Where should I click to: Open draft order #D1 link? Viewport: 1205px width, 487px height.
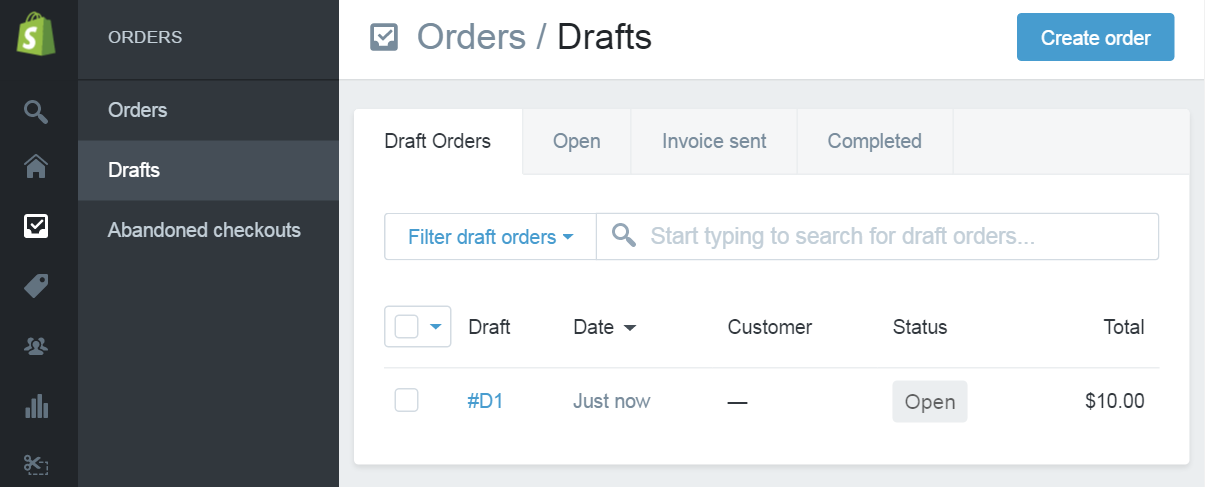[x=485, y=401]
